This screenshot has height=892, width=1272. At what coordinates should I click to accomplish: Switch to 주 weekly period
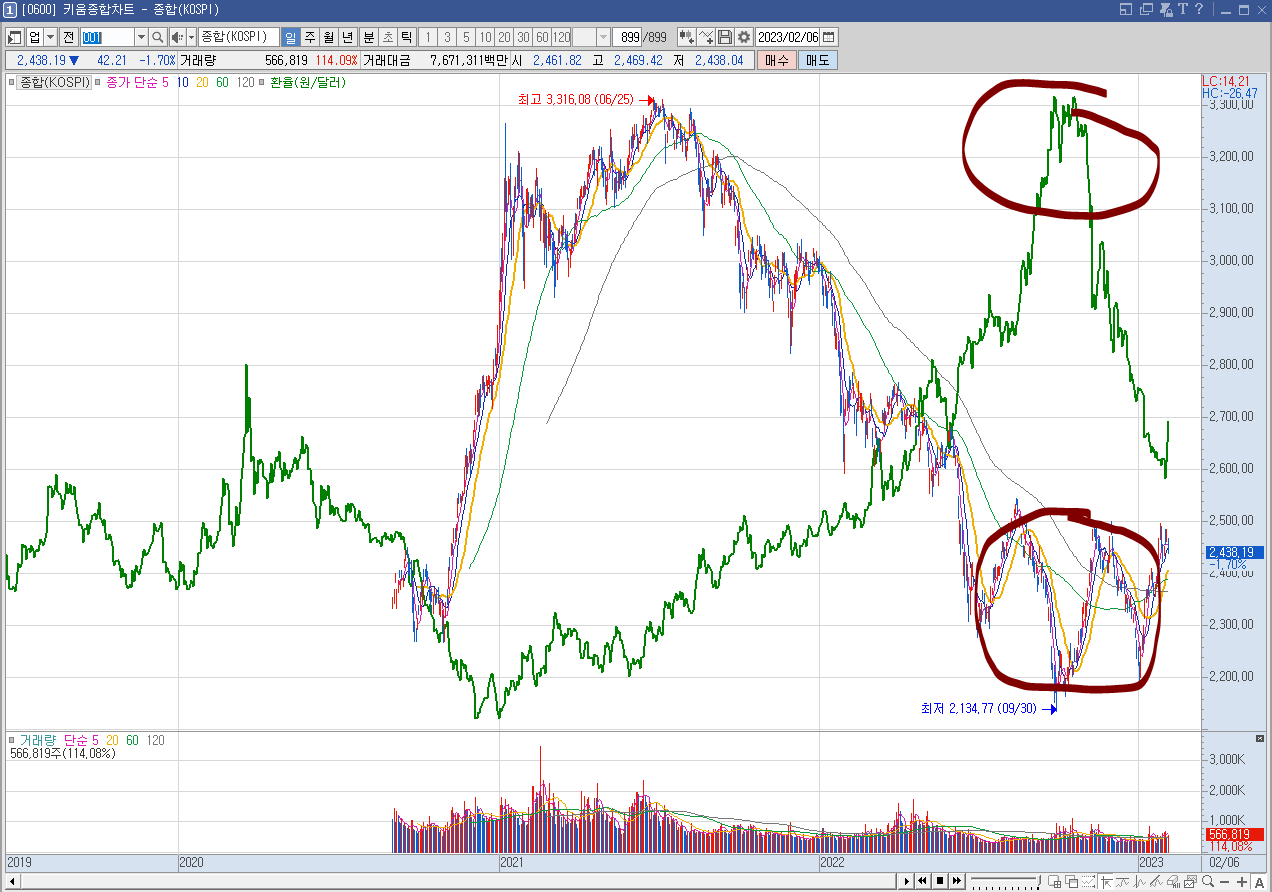(x=309, y=37)
